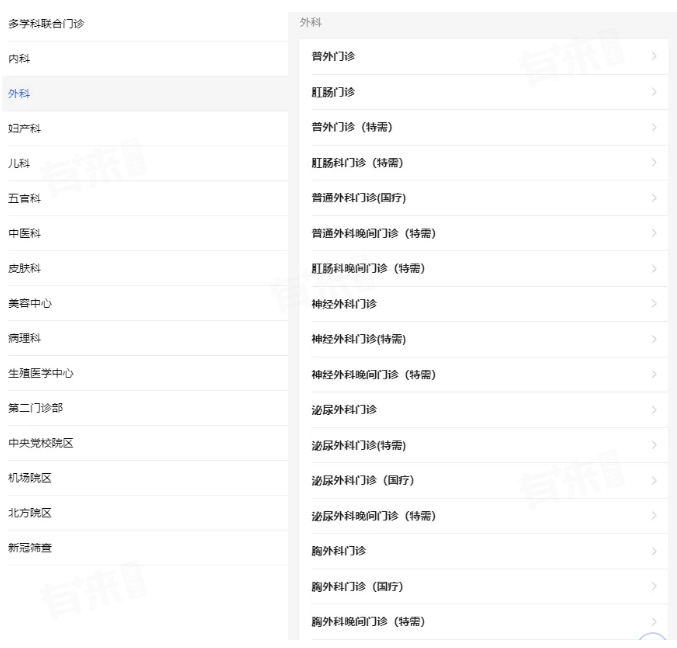Screen dimensions: 677x648
Task: Open 生殖医学中心 category
Action: [41, 373]
